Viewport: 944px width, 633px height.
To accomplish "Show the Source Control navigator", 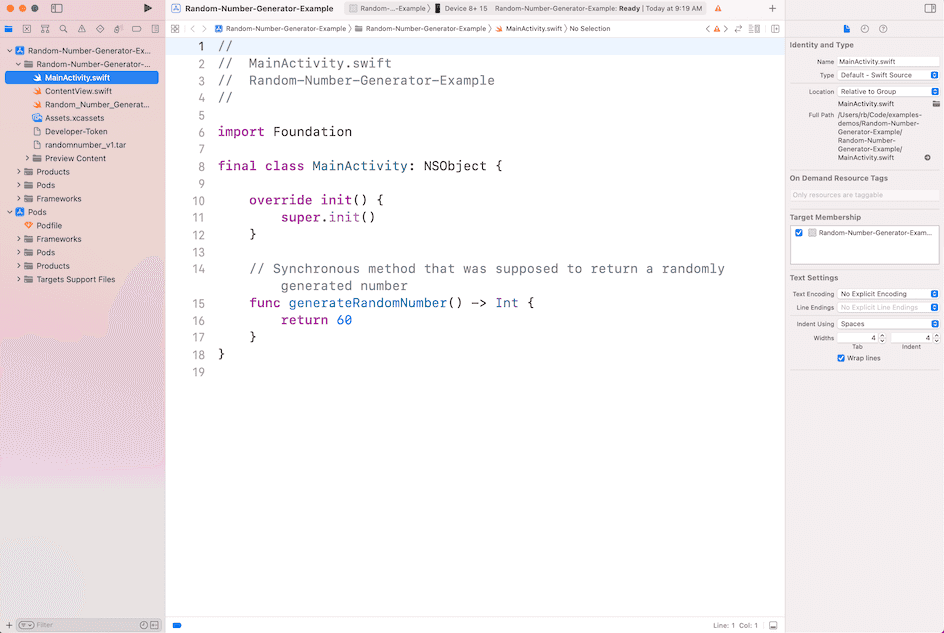I will coord(27,29).
